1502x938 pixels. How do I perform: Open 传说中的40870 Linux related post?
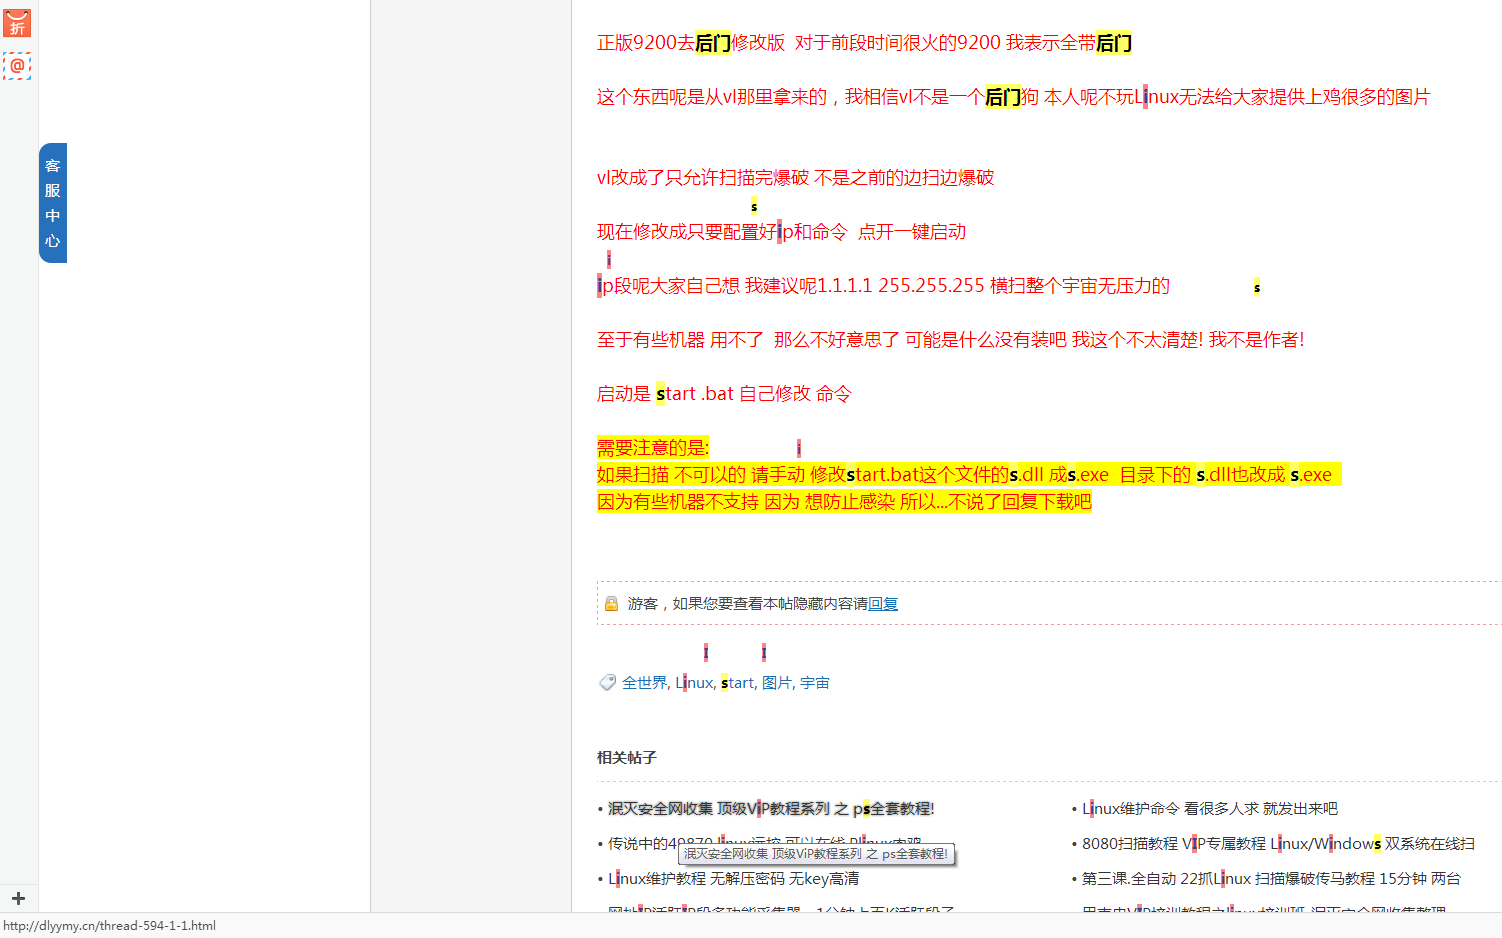(765, 843)
